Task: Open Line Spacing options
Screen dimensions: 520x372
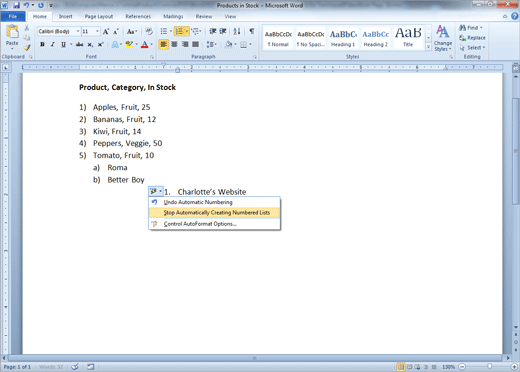Action: (210, 44)
